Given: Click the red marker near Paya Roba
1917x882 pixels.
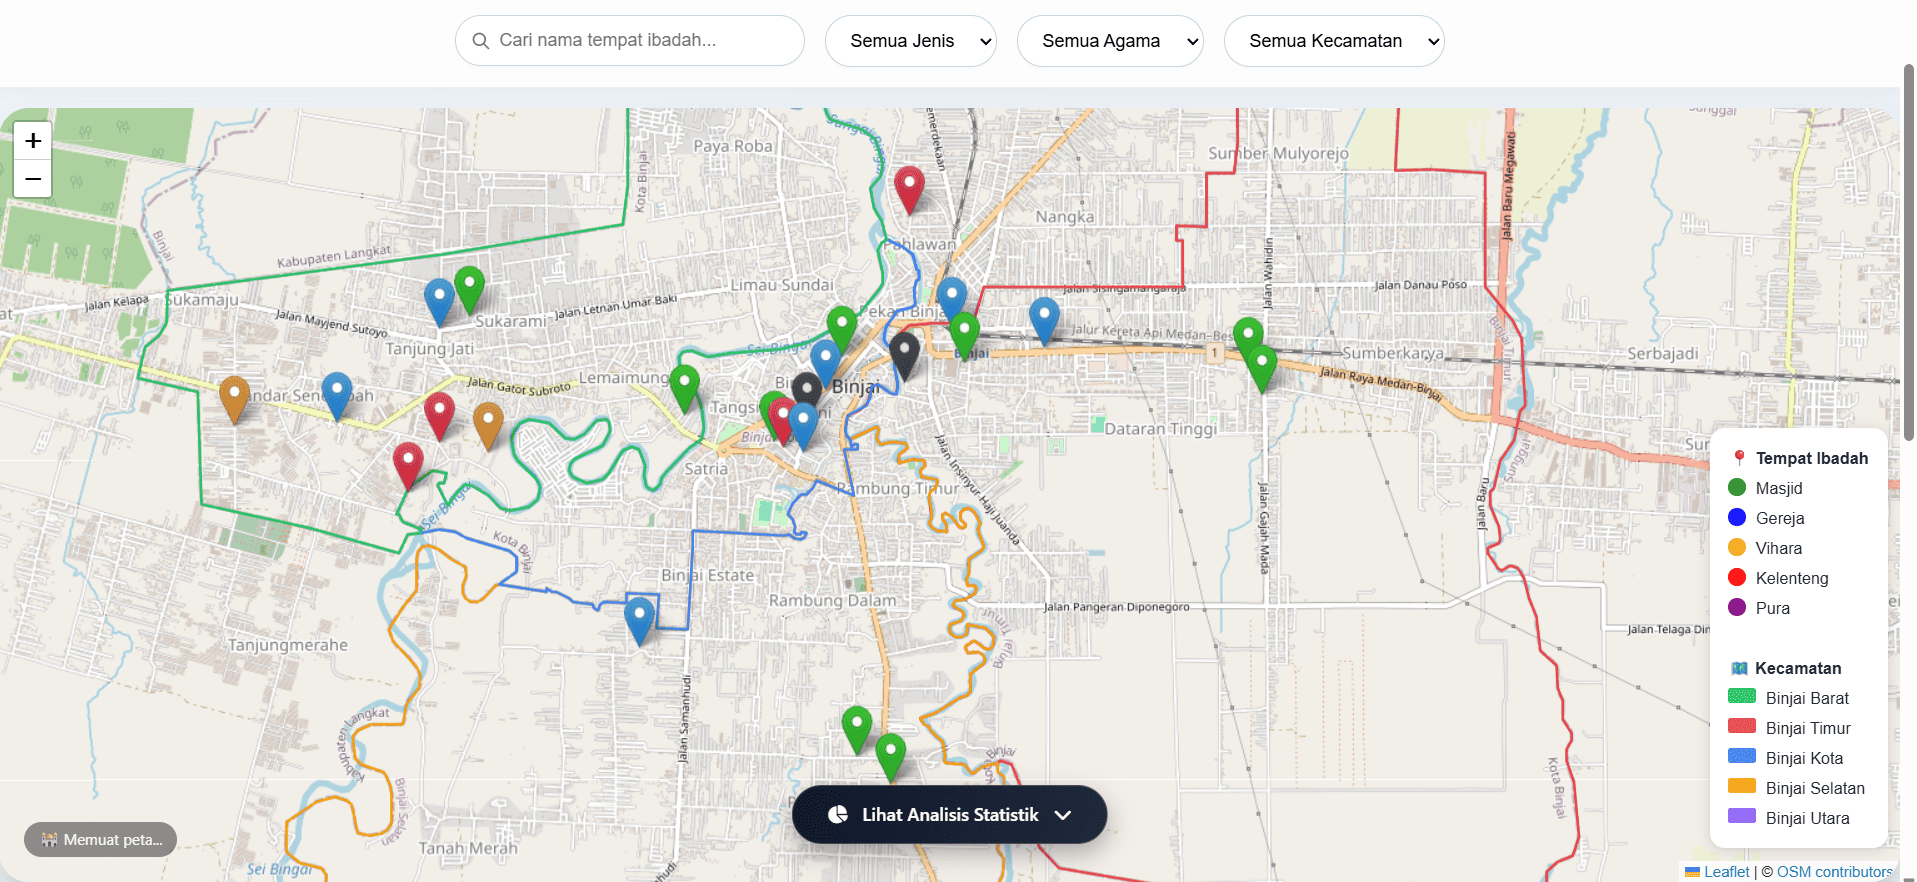Looking at the screenshot, I should (x=908, y=190).
